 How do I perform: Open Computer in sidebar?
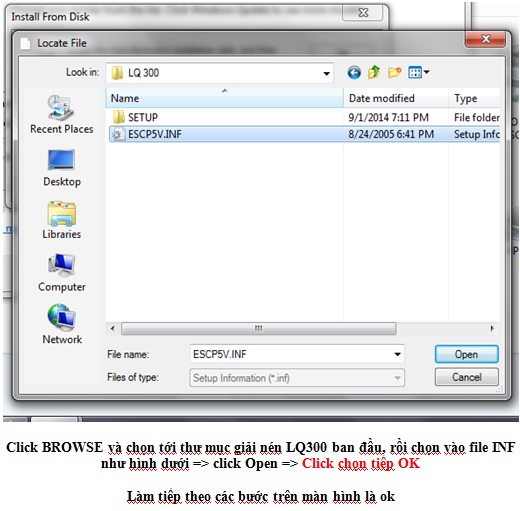pyautogui.click(x=62, y=273)
